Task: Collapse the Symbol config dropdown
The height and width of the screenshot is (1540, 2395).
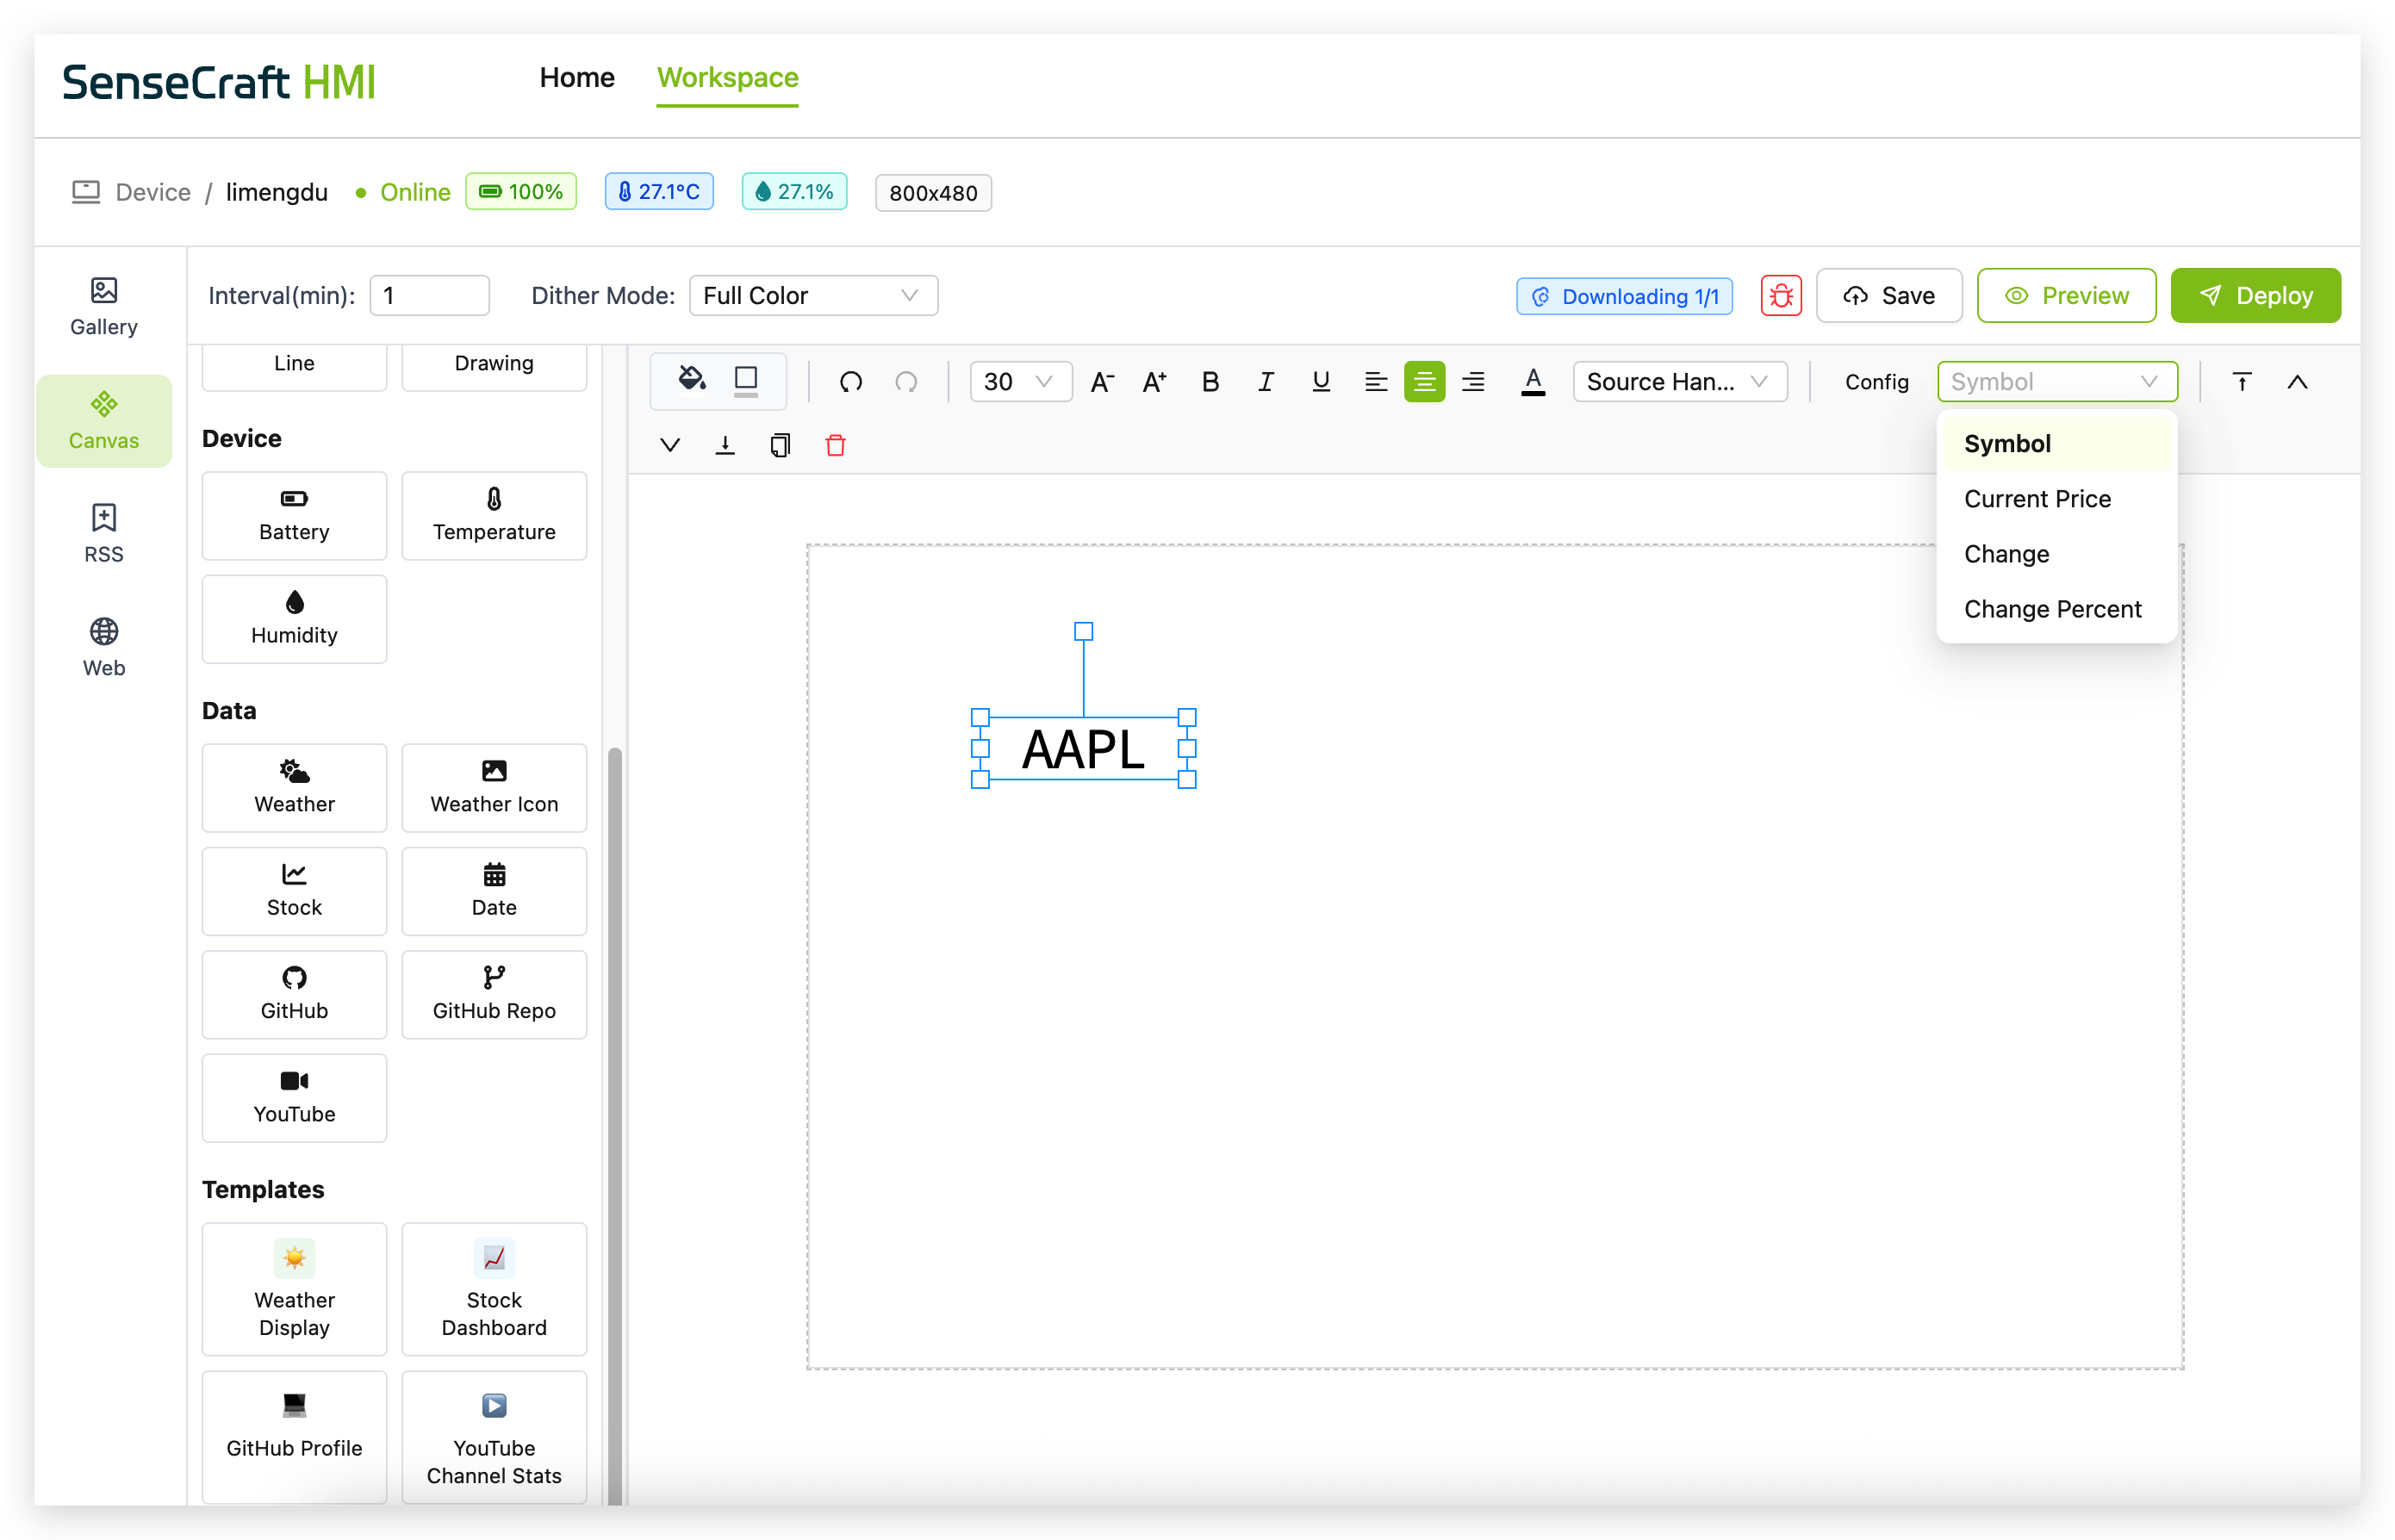Action: tap(2057, 381)
